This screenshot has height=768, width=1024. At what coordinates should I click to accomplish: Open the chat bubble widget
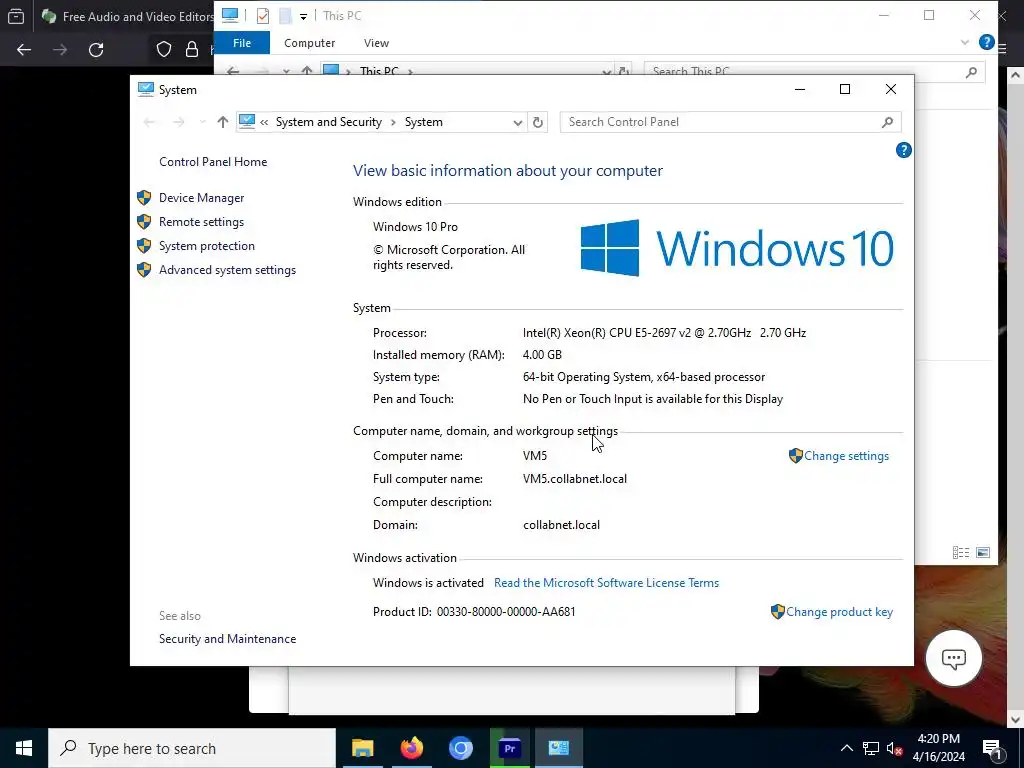[953, 658]
